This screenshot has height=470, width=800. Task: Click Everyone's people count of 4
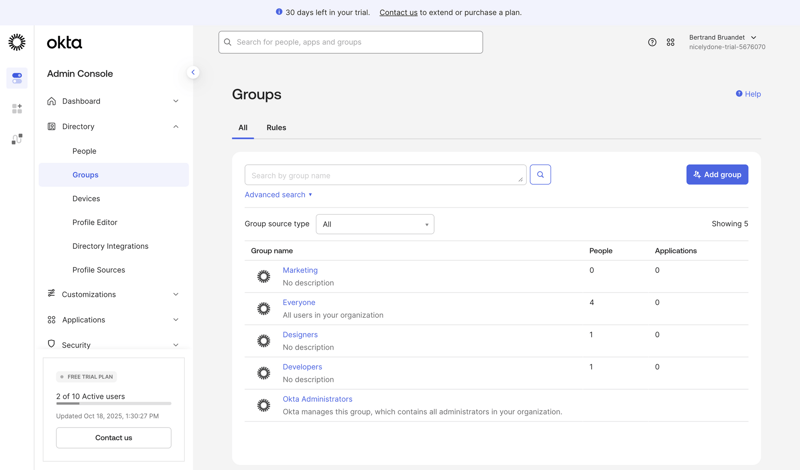(x=591, y=302)
